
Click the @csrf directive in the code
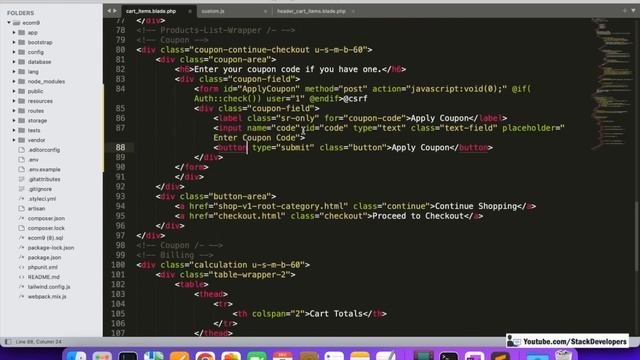(356, 98)
